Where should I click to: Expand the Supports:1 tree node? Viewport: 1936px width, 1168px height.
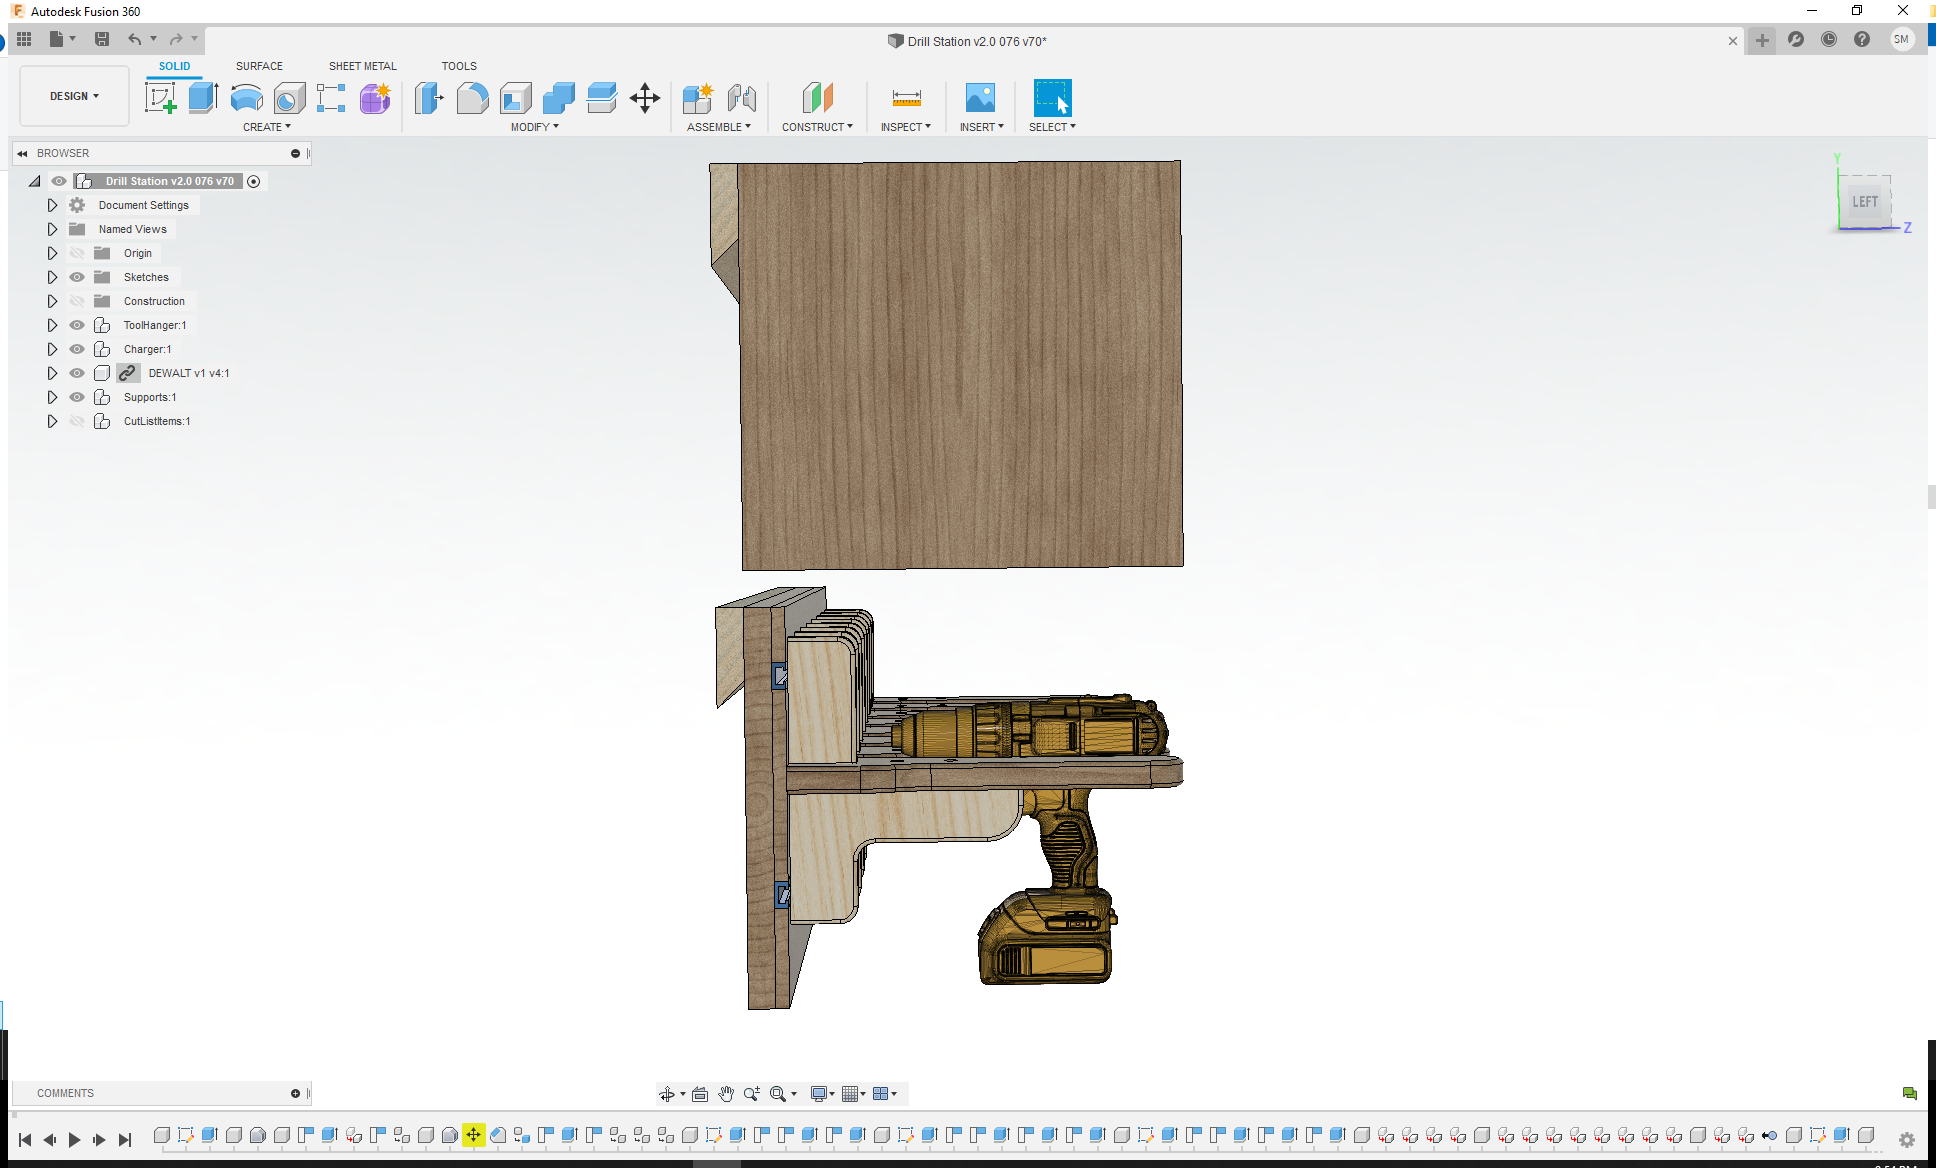pyautogui.click(x=52, y=397)
